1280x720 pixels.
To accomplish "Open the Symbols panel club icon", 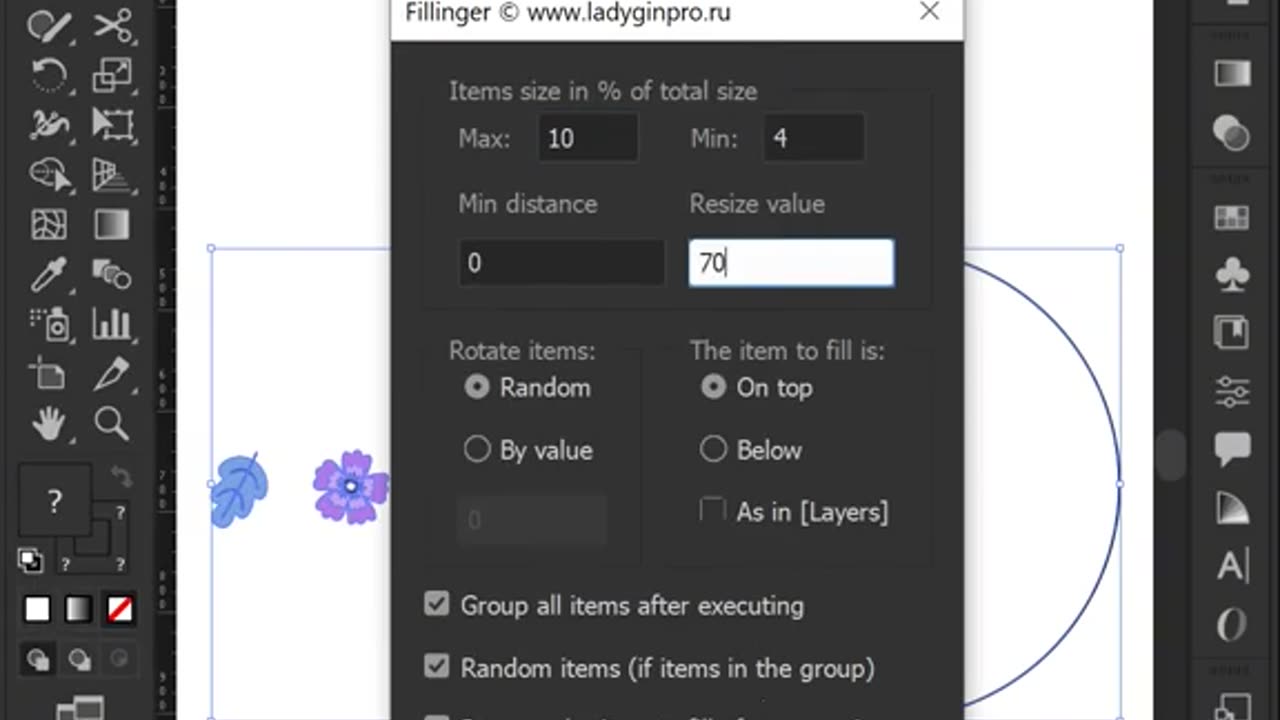I will click(x=1231, y=275).
